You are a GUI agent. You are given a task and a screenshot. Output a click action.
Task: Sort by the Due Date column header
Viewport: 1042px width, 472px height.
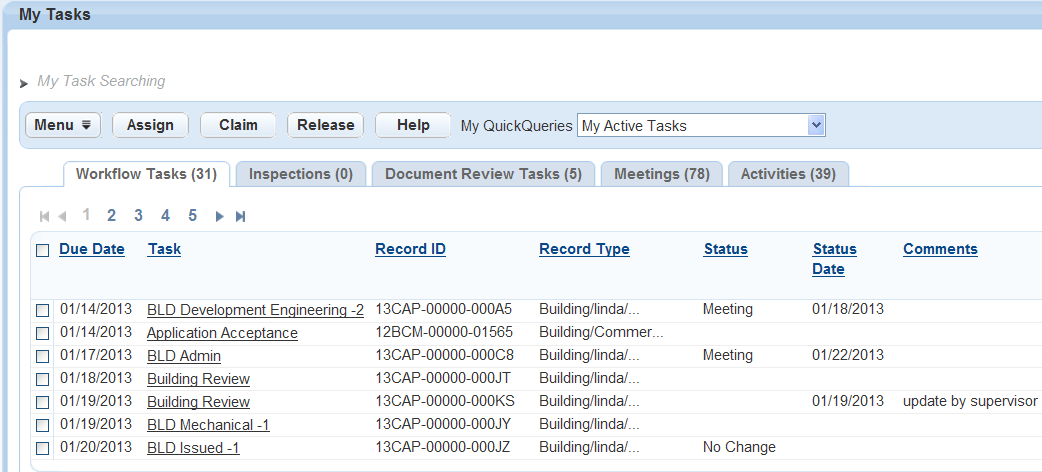click(92, 249)
